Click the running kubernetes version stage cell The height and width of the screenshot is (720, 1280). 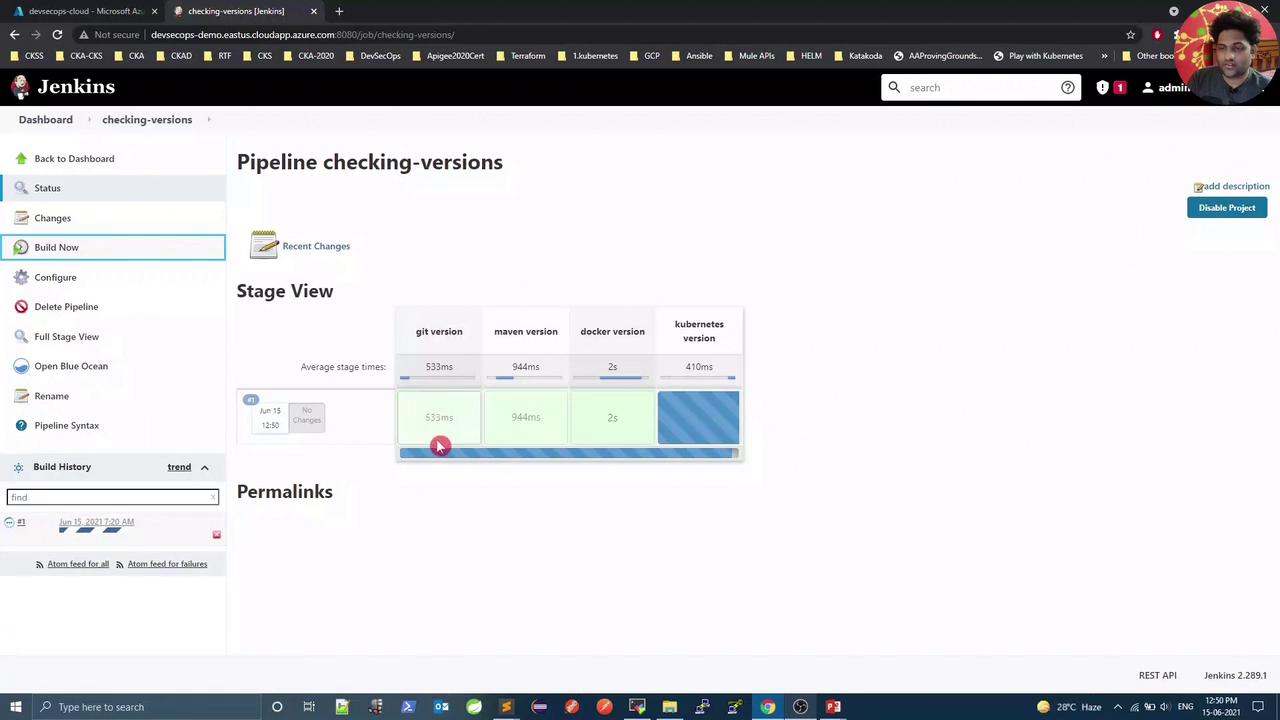[x=698, y=417]
